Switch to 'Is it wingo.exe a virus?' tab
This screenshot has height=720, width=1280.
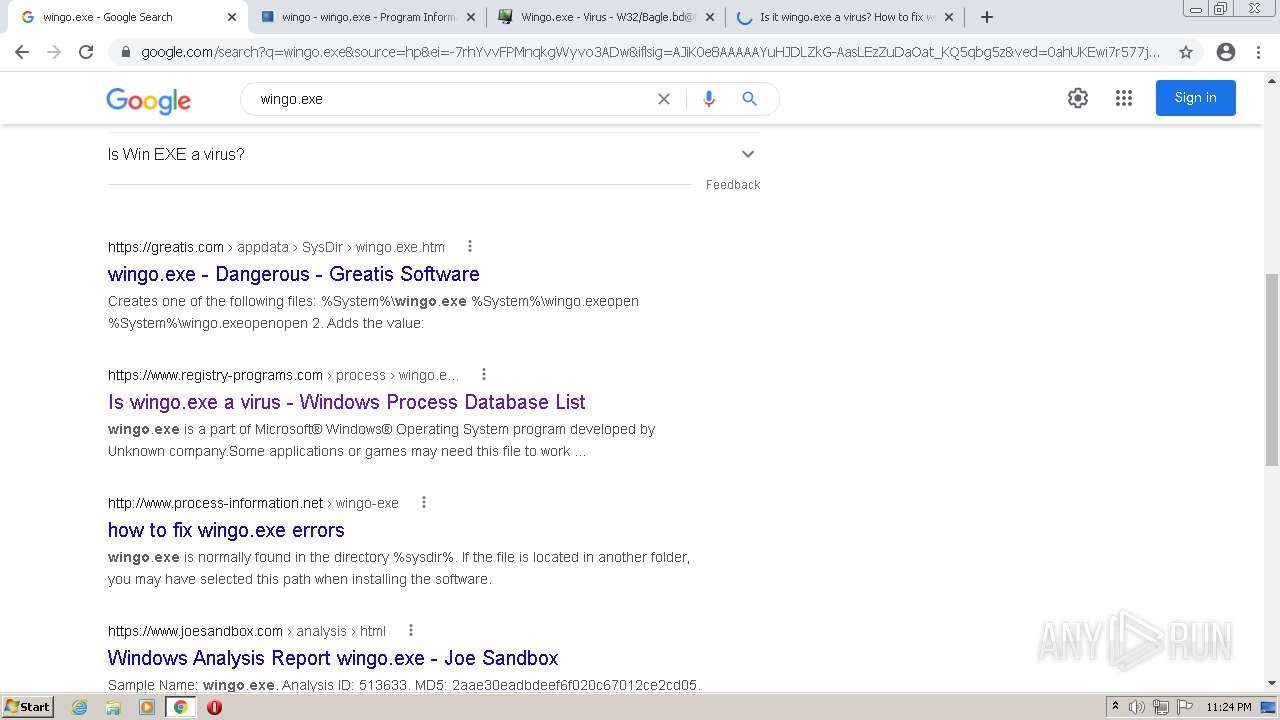845,17
